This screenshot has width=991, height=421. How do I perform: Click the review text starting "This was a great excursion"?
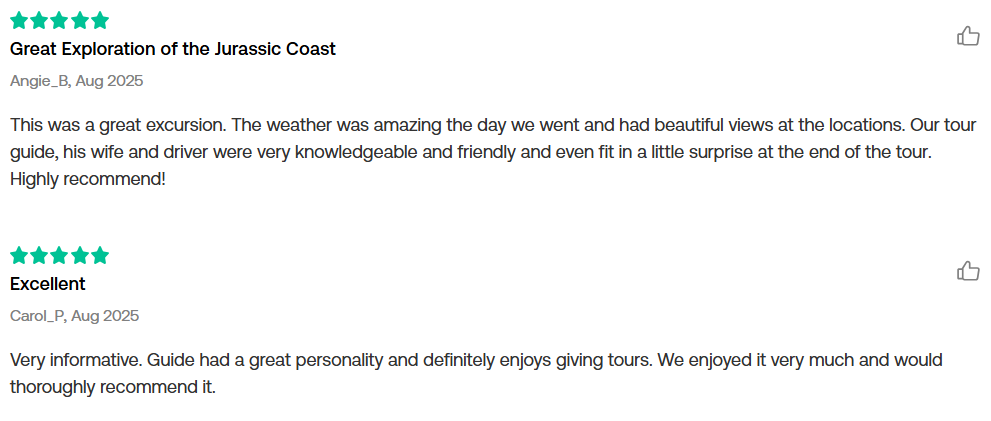[493, 152]
